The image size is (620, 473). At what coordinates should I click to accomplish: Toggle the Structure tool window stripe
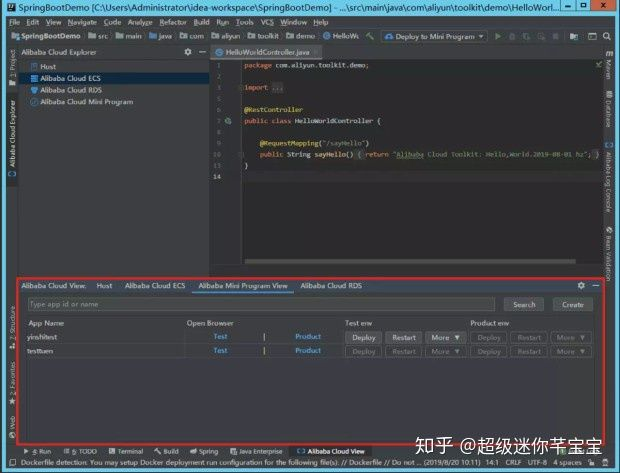[12, 325]
